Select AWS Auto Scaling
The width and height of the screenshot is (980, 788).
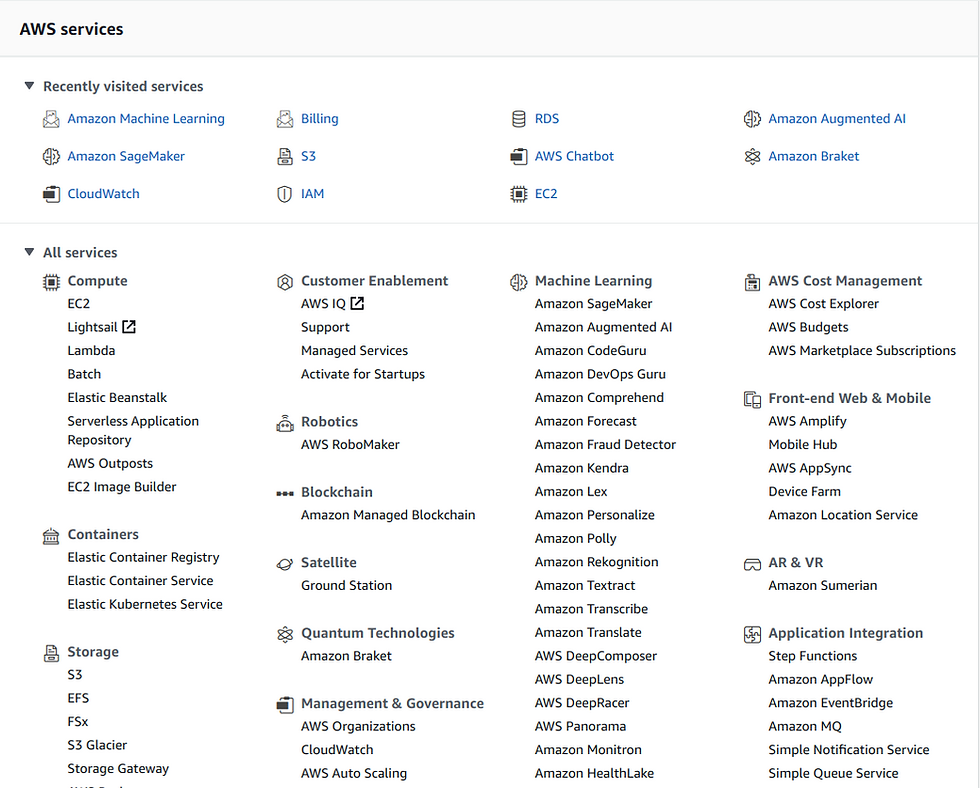coord(354,773)
